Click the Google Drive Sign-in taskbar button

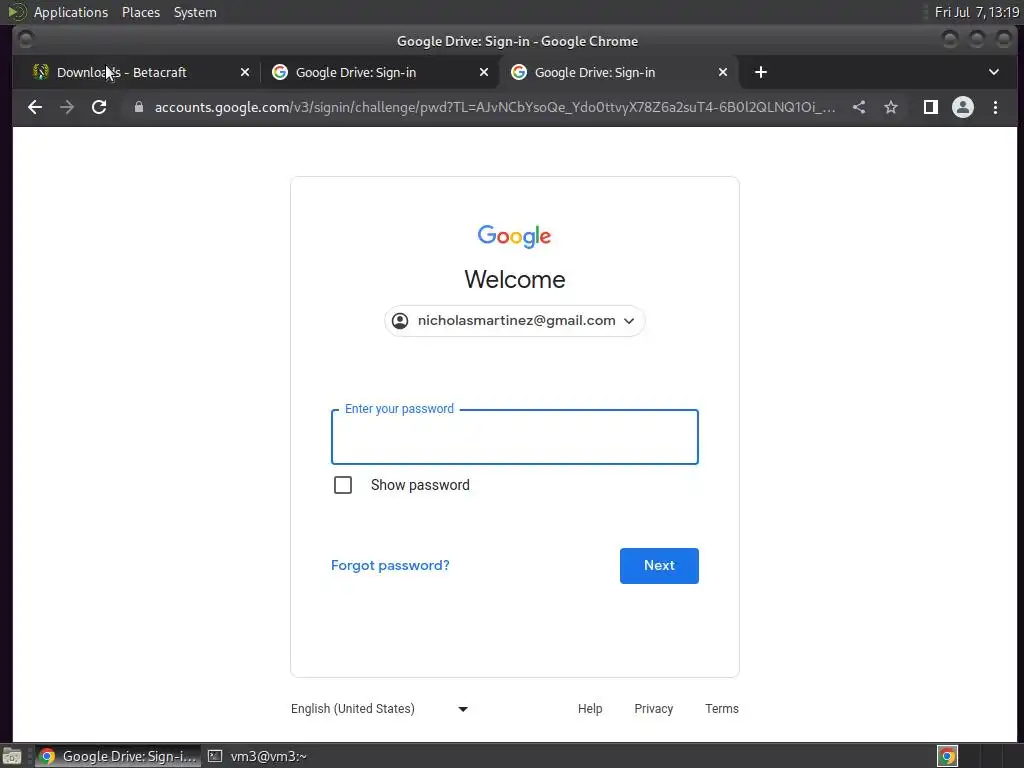(118, 756)
